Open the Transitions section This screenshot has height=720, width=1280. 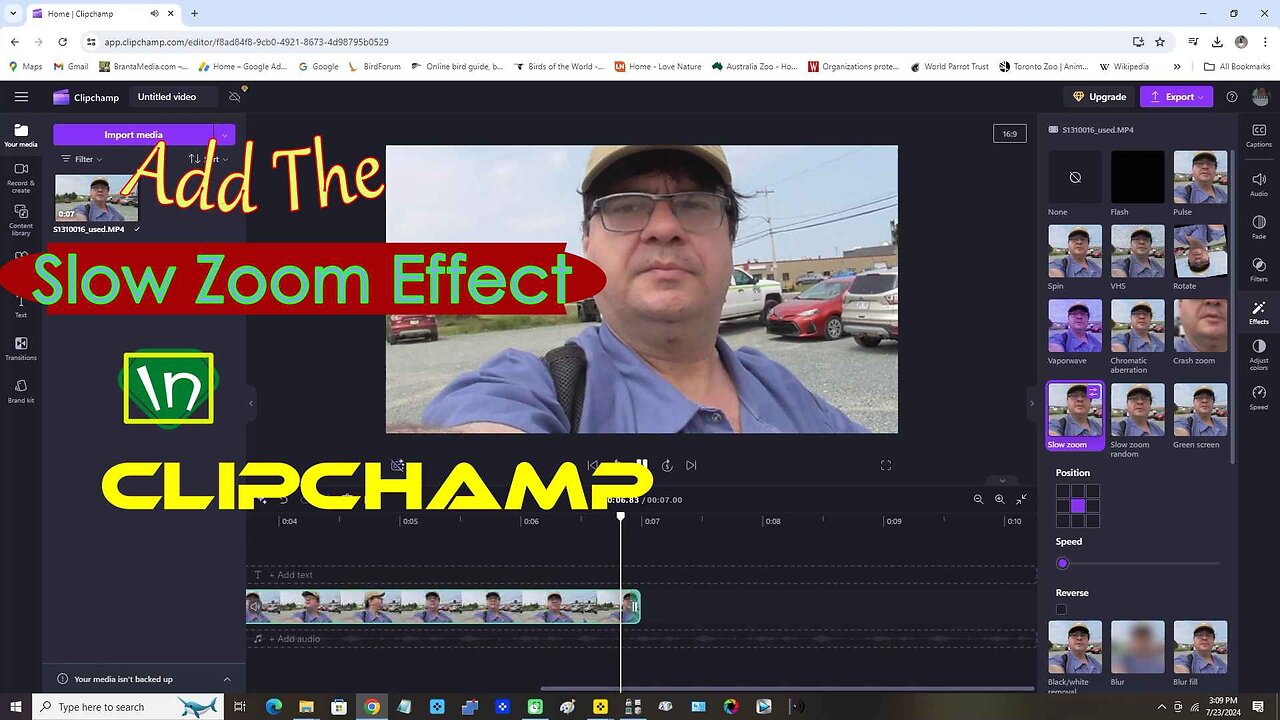21,348
